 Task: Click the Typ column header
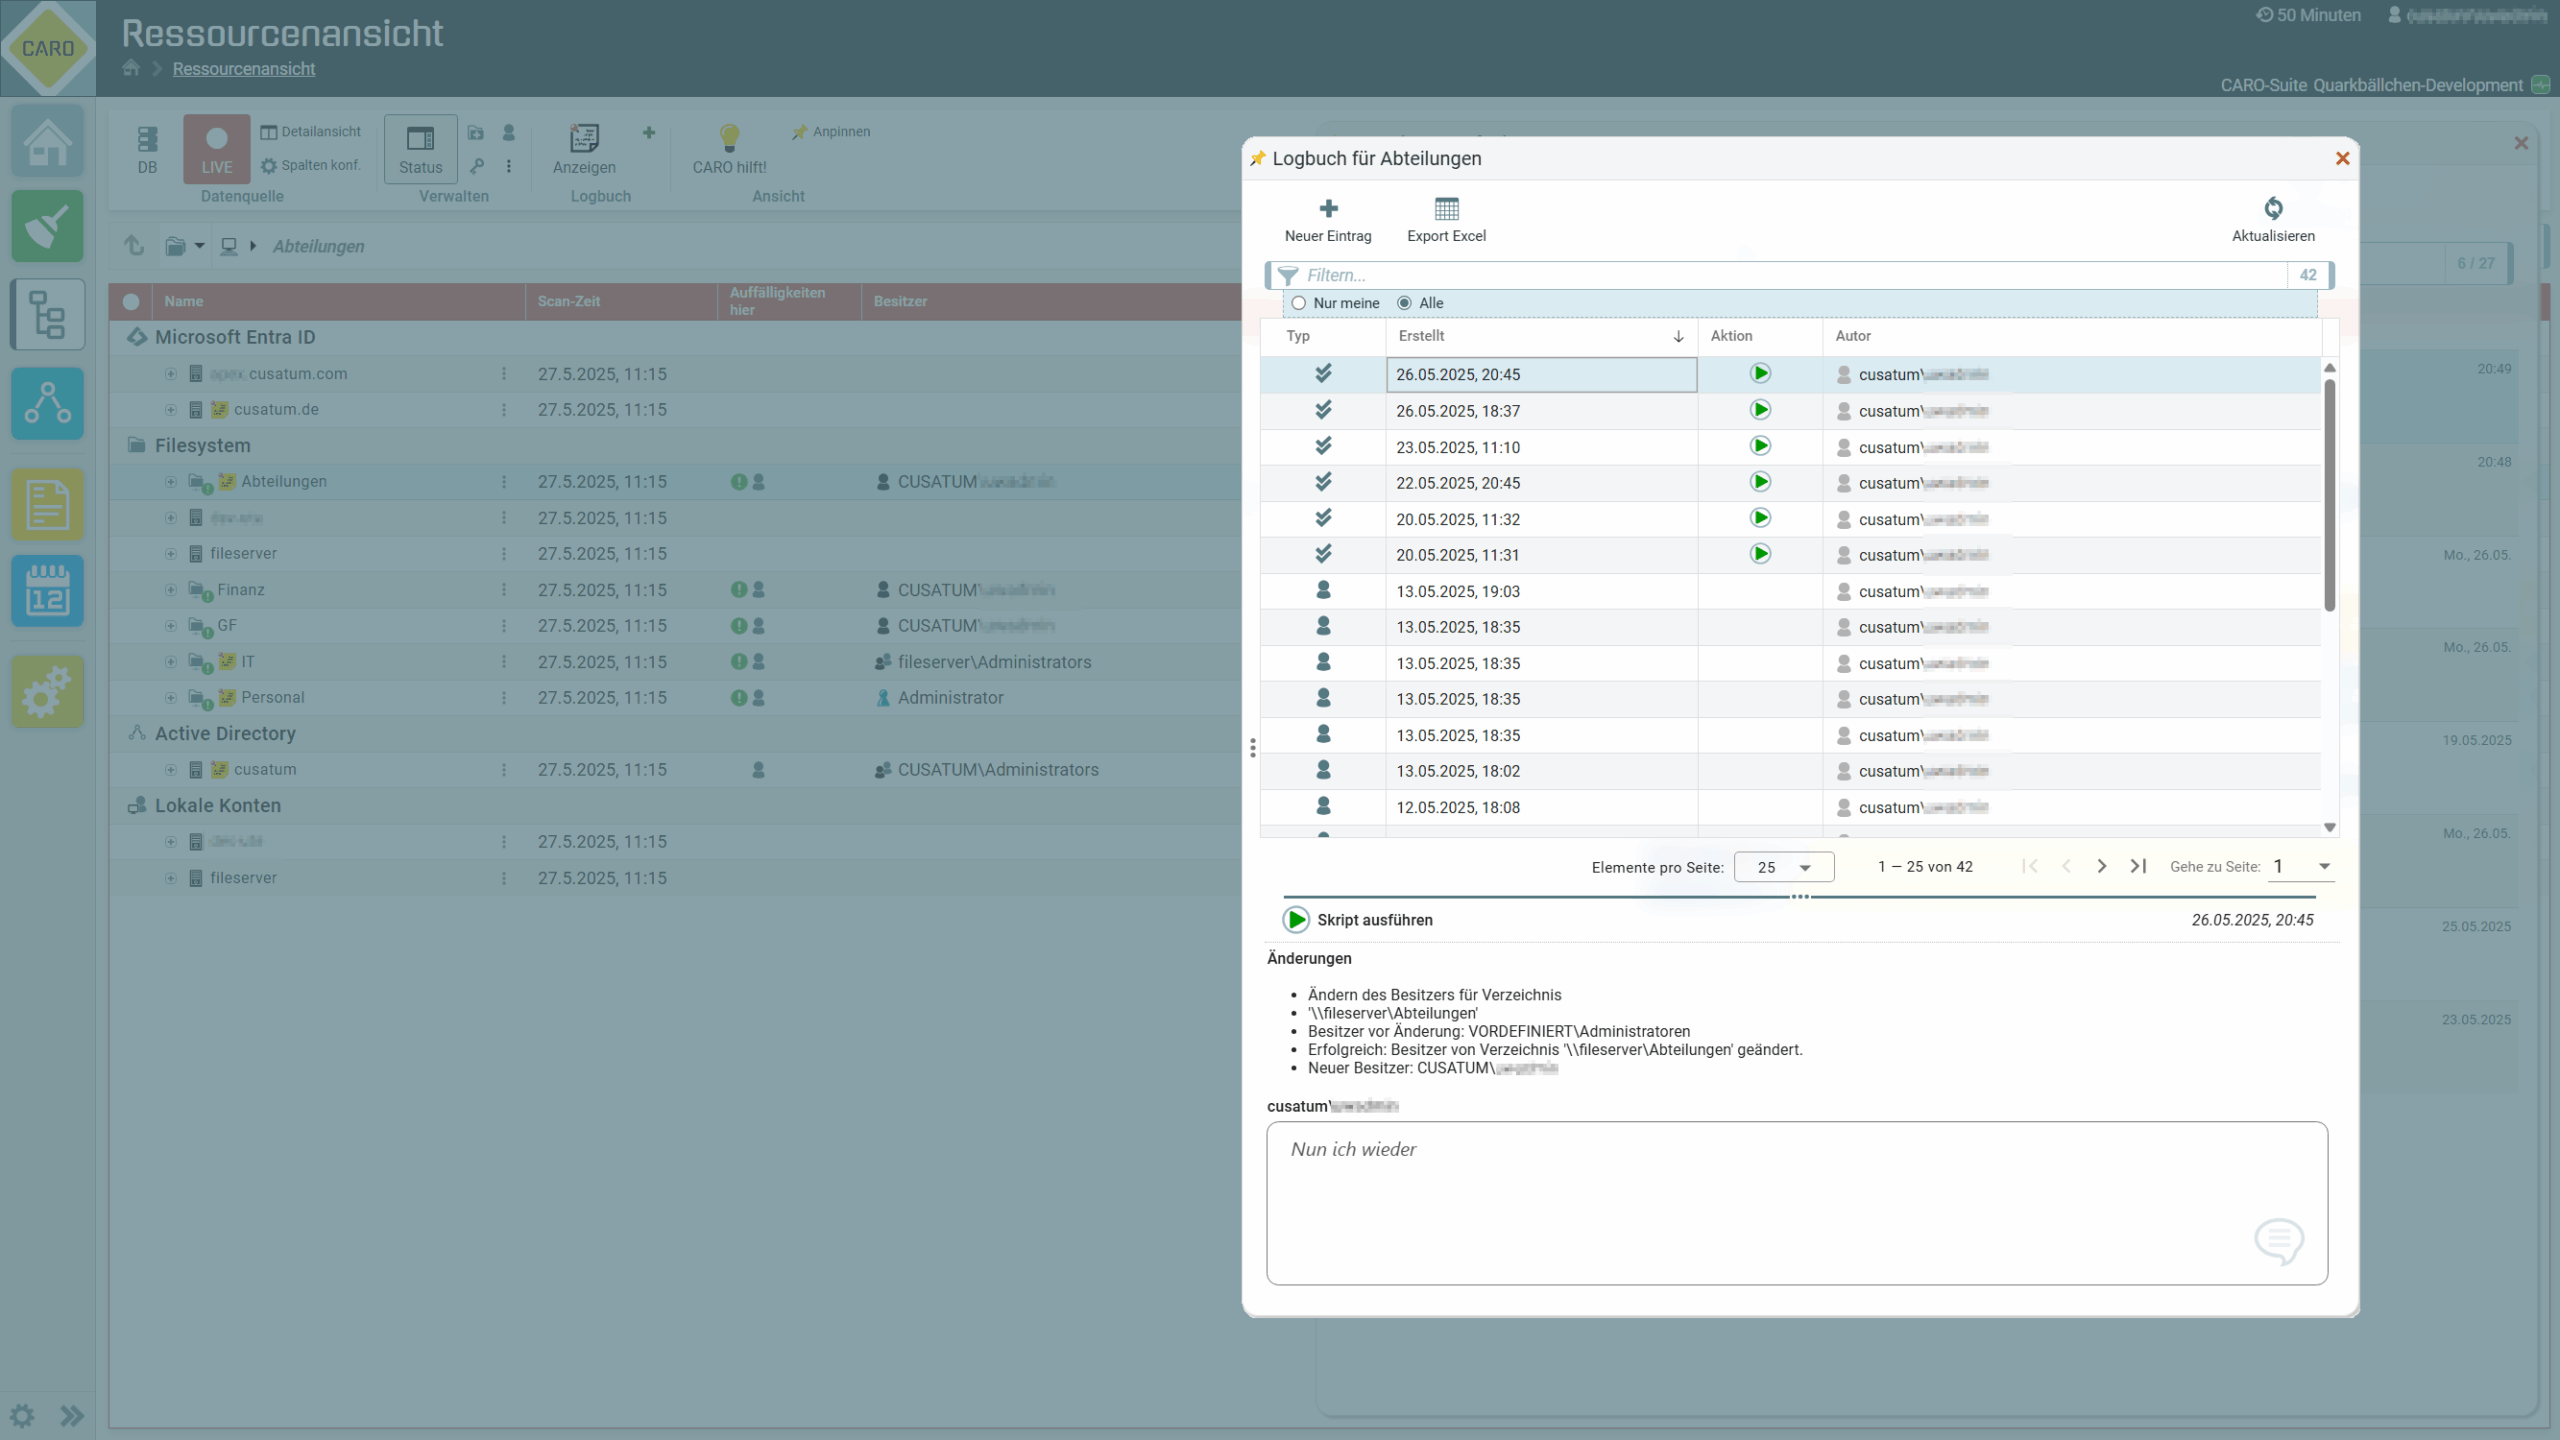click(1322, 336)
